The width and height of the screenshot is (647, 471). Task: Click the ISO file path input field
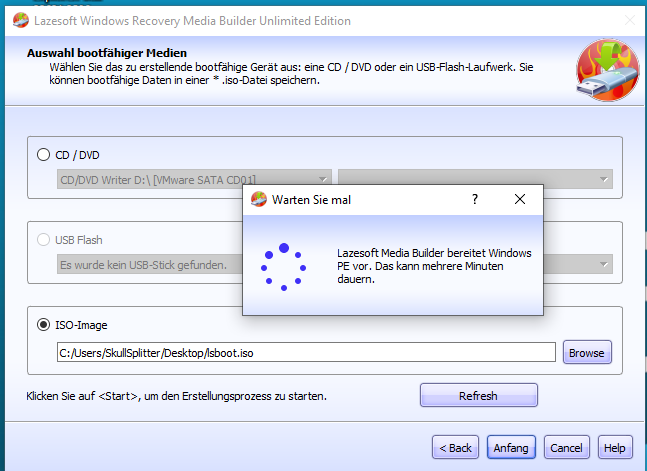(x=306, y=353)
